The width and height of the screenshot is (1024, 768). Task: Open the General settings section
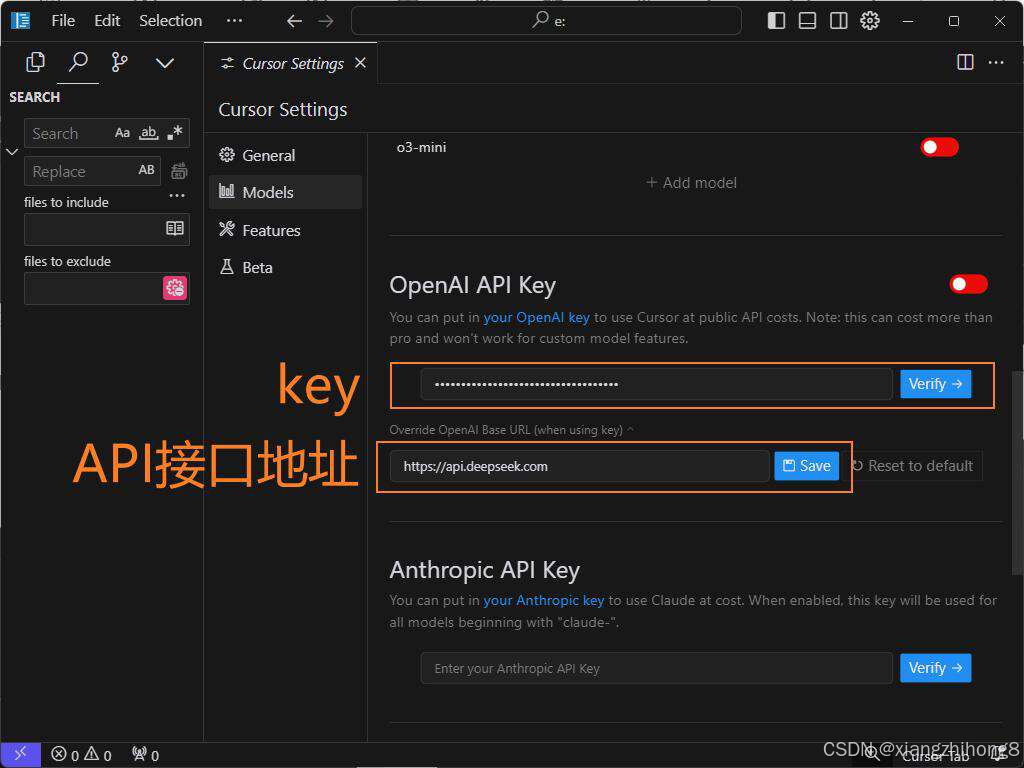click(285, 155)
